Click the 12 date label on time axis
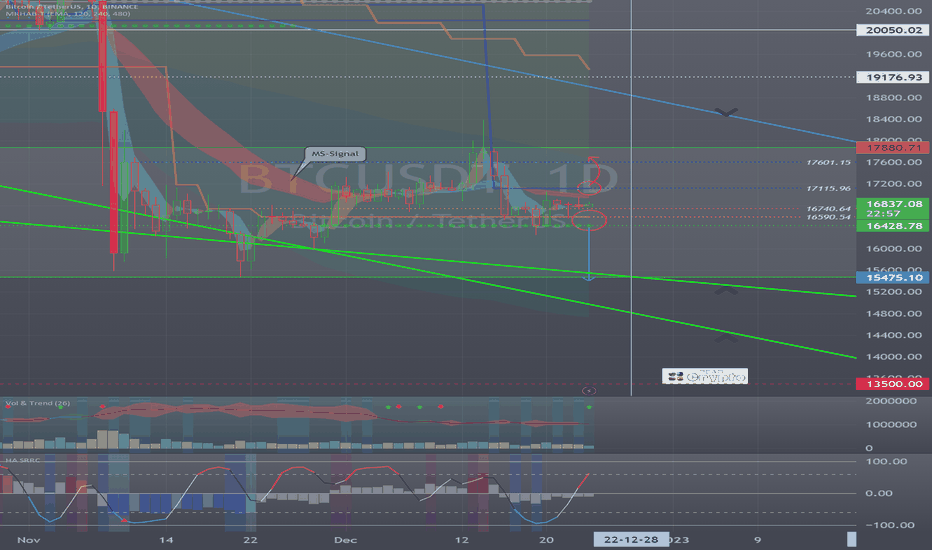This screenshot has width=932, height=550. pos(462,540)
